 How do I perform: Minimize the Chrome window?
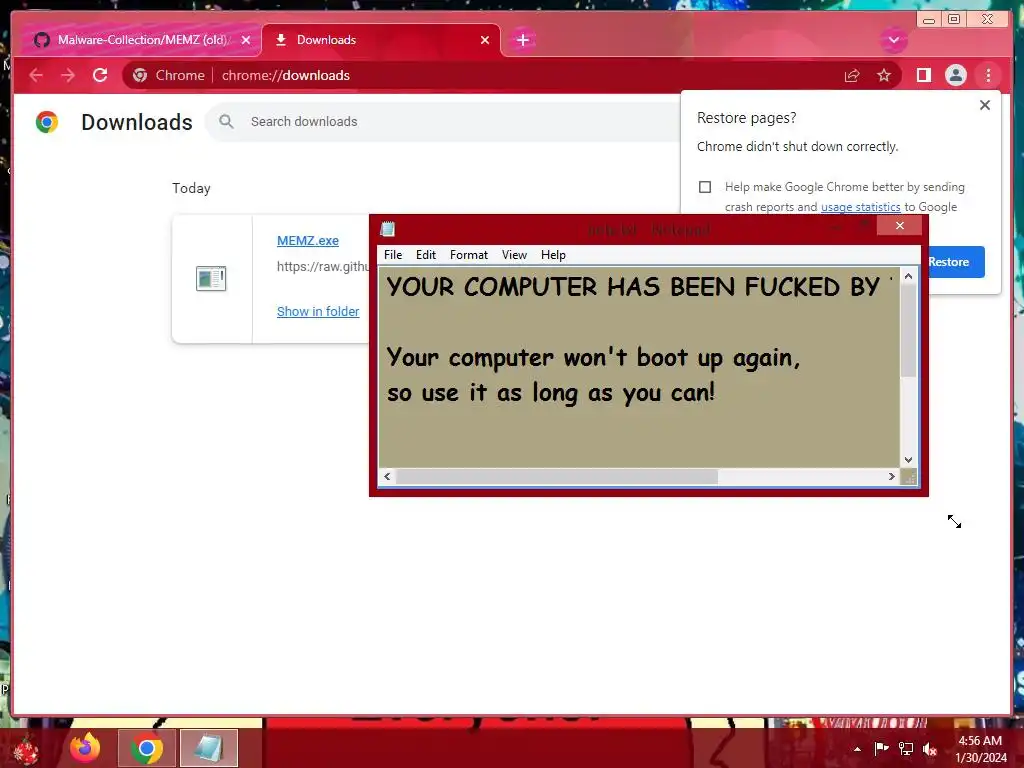pos(929,20)
